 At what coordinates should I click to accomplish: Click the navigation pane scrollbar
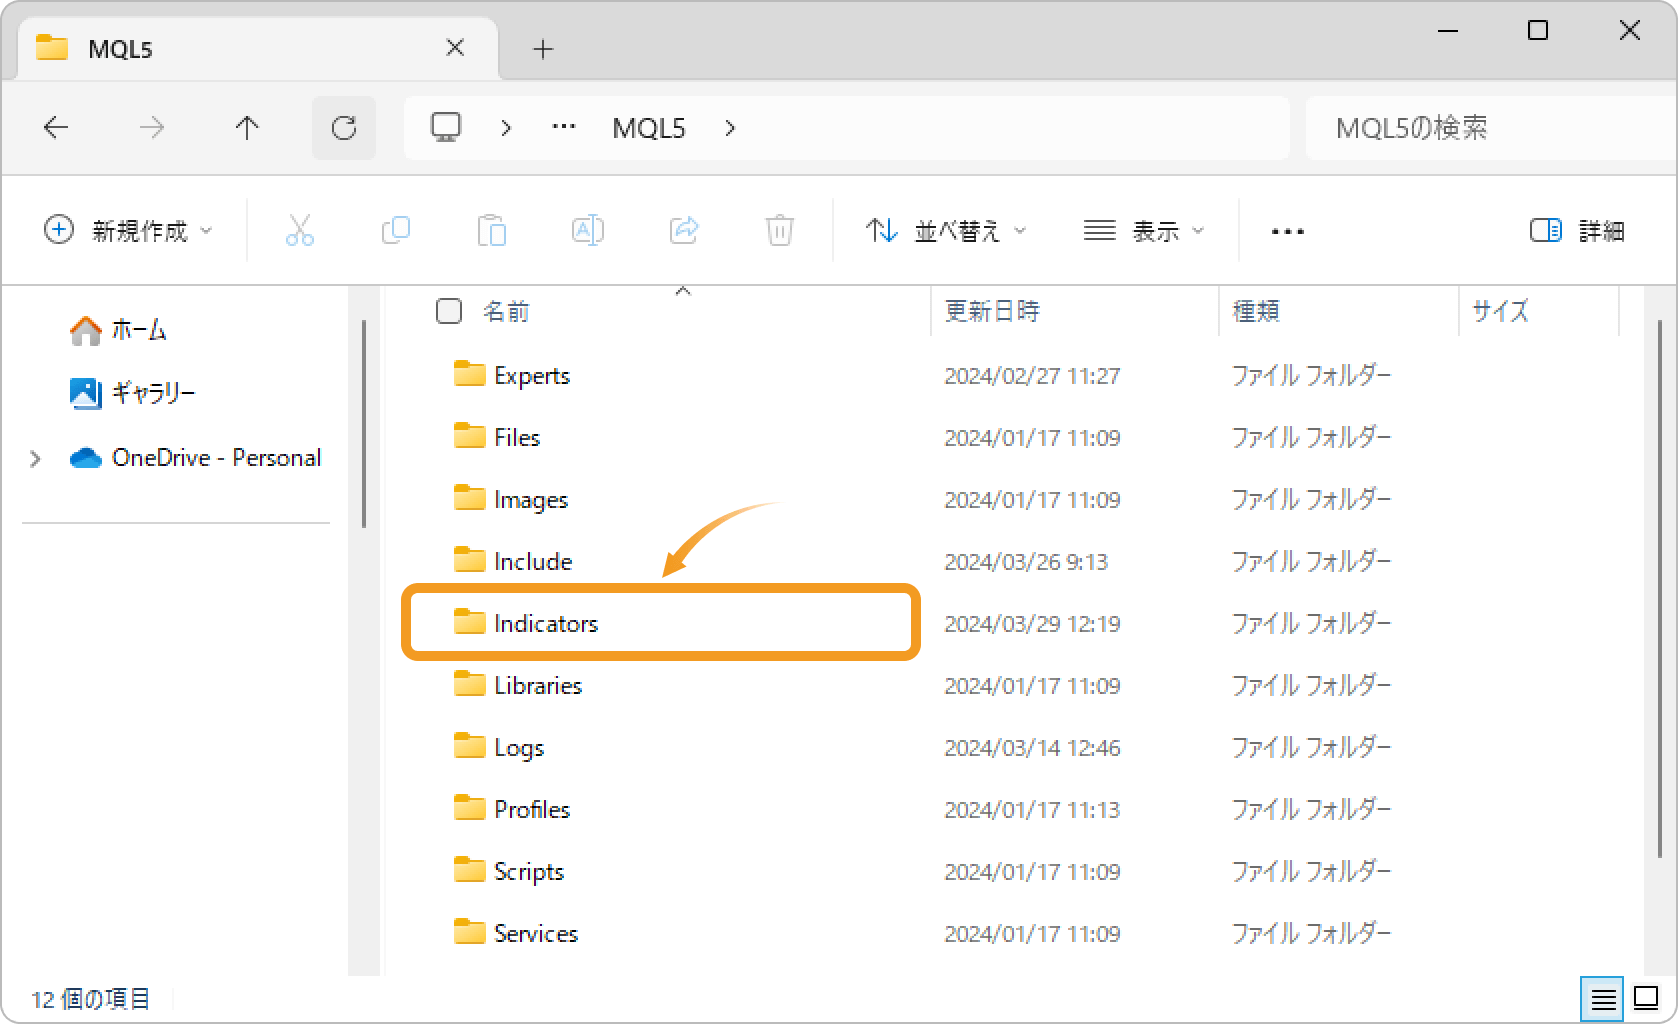(364, 424)
